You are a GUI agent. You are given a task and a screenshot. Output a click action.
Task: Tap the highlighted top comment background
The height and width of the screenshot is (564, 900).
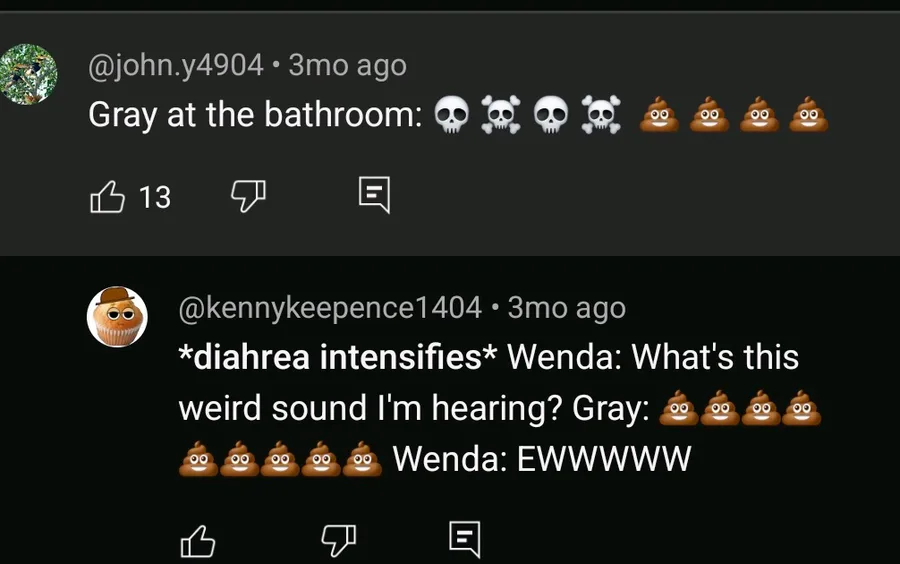450,134
